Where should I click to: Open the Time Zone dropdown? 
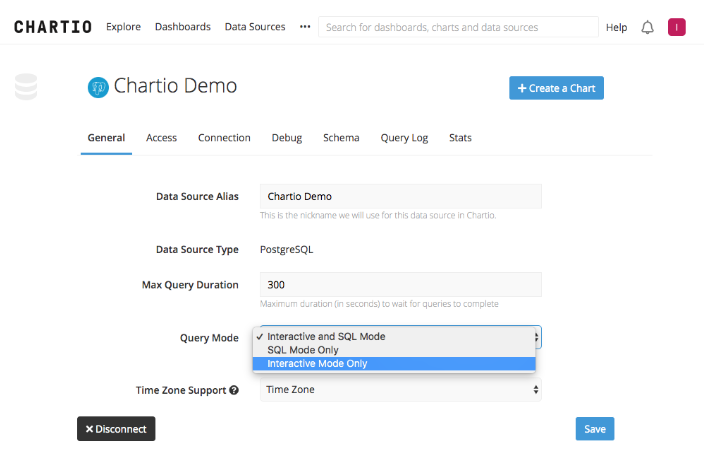click(x=401, y=390)
